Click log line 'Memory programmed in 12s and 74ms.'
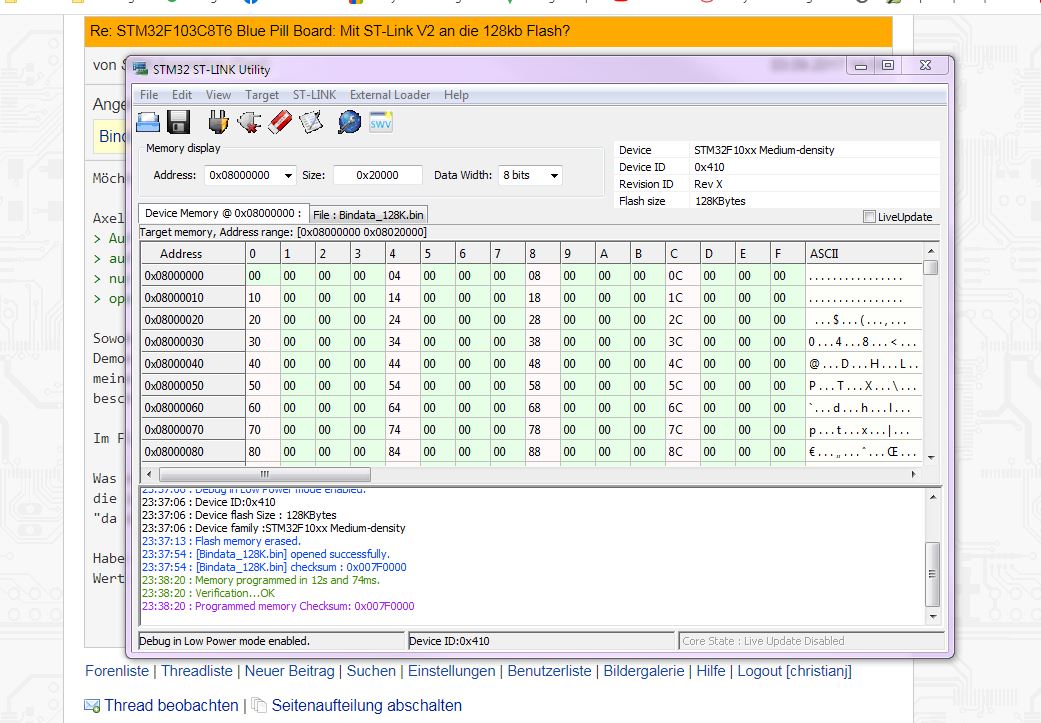Screen dimensions: 1041x723 click(261, 580)
